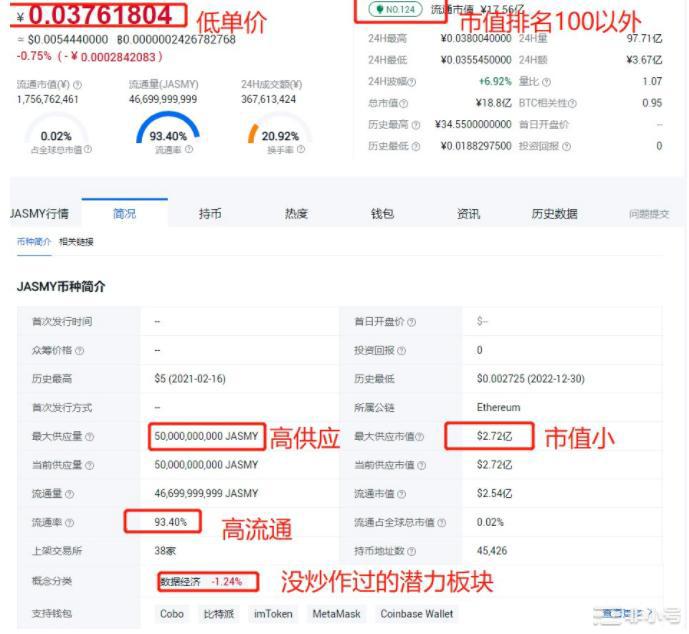The image size is (689, 634).
Task: Click the 问题提交 link
Action: tap(649, 214)
